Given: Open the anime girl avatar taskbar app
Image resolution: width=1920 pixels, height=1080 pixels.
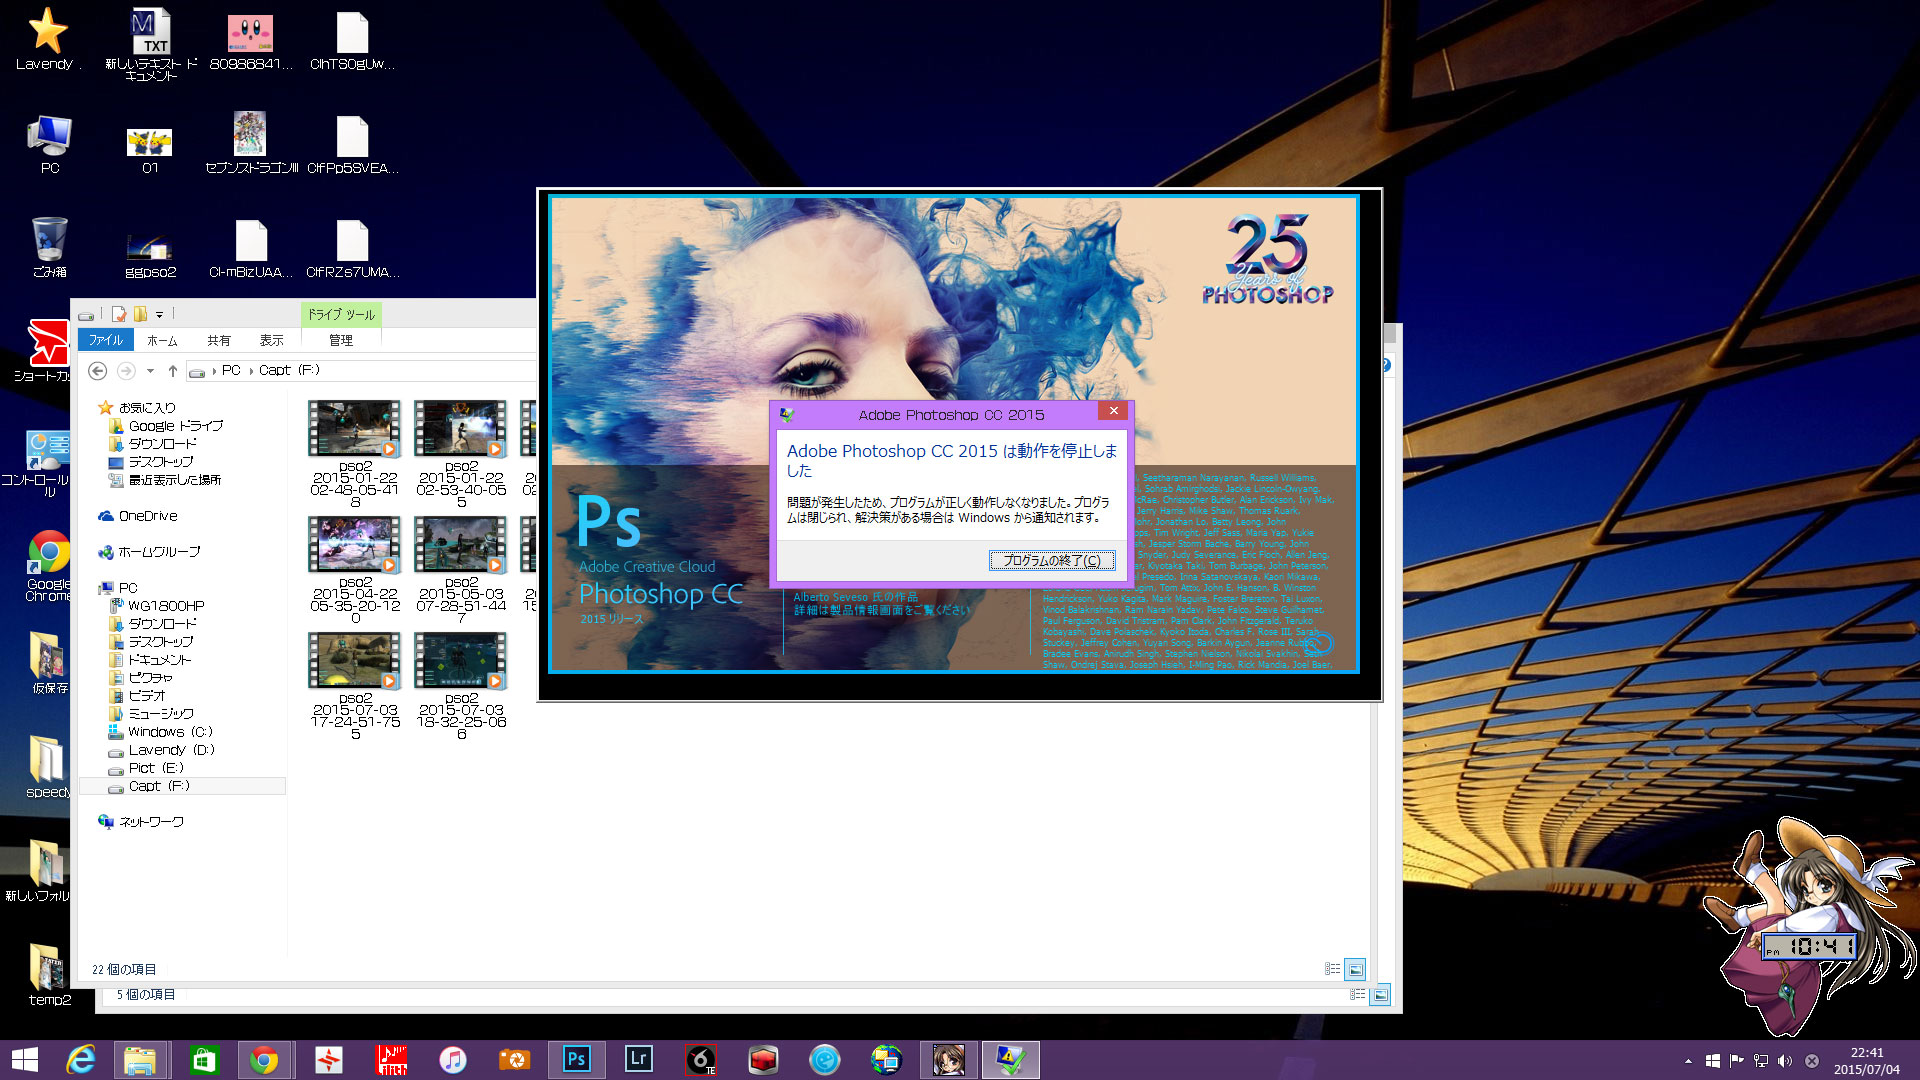Looking at the screenshot, I should 949,1059.
